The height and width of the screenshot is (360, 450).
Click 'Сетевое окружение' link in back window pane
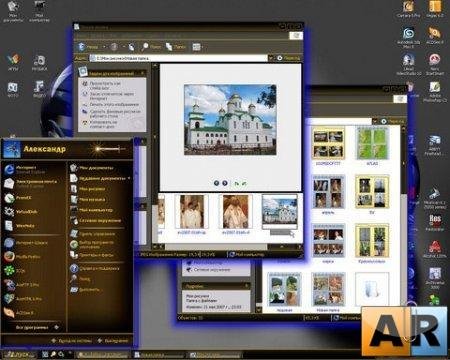pyautogui.click(x=208, y=270)
